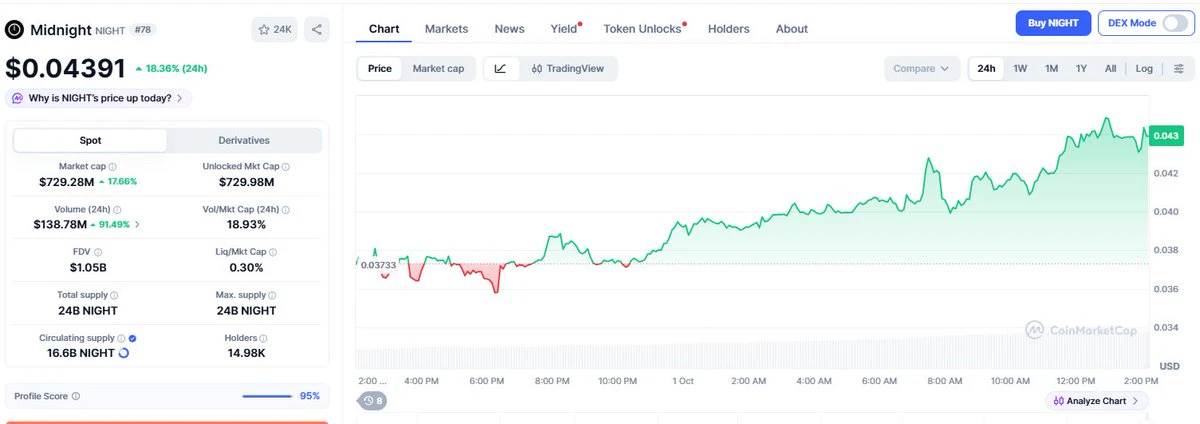Click info icon next to Total supply
This screenshot has width=1200, height=424.
point(114,296)
